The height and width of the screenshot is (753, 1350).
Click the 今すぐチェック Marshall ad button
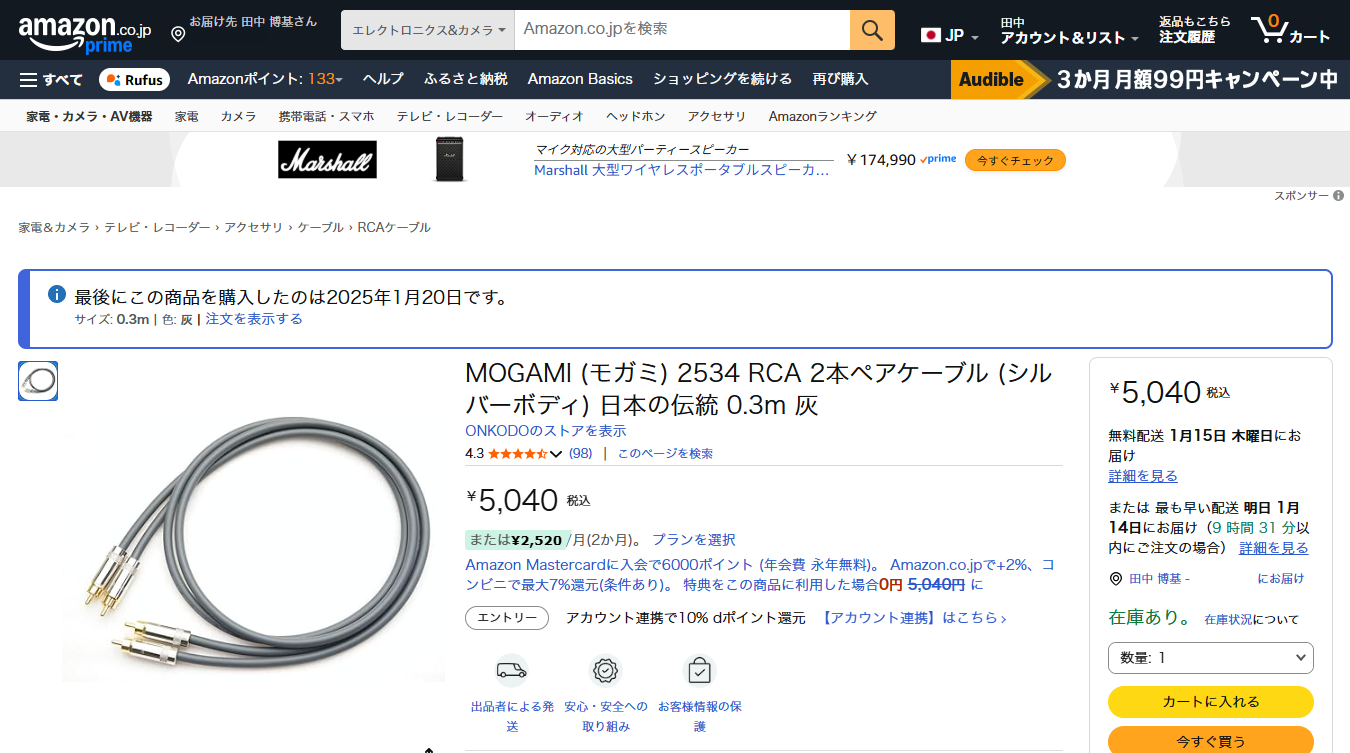point(1015,160)
